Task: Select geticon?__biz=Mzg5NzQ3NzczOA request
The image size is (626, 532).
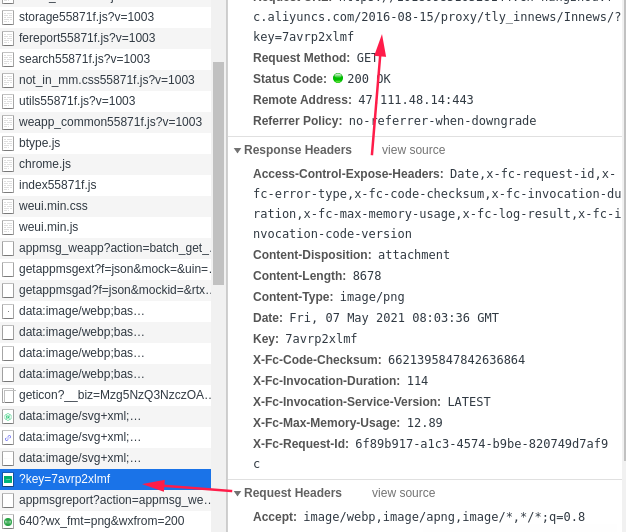Action: (x=106, y=395)
